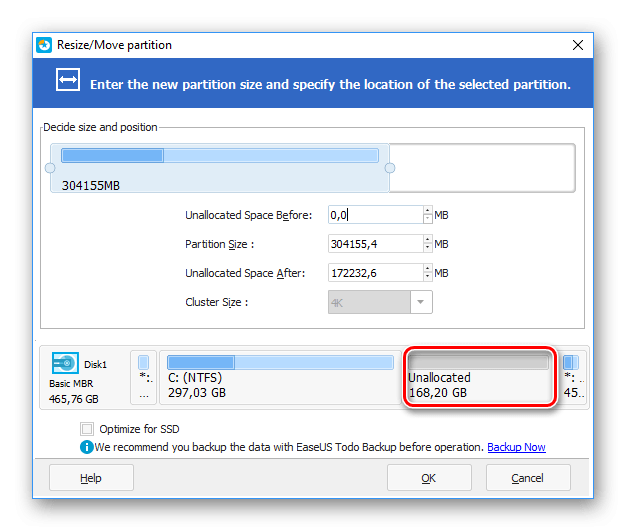This screenshot has height=531, width=626.
Task: Click the left resize handle of partition bar
Action: 50,168
